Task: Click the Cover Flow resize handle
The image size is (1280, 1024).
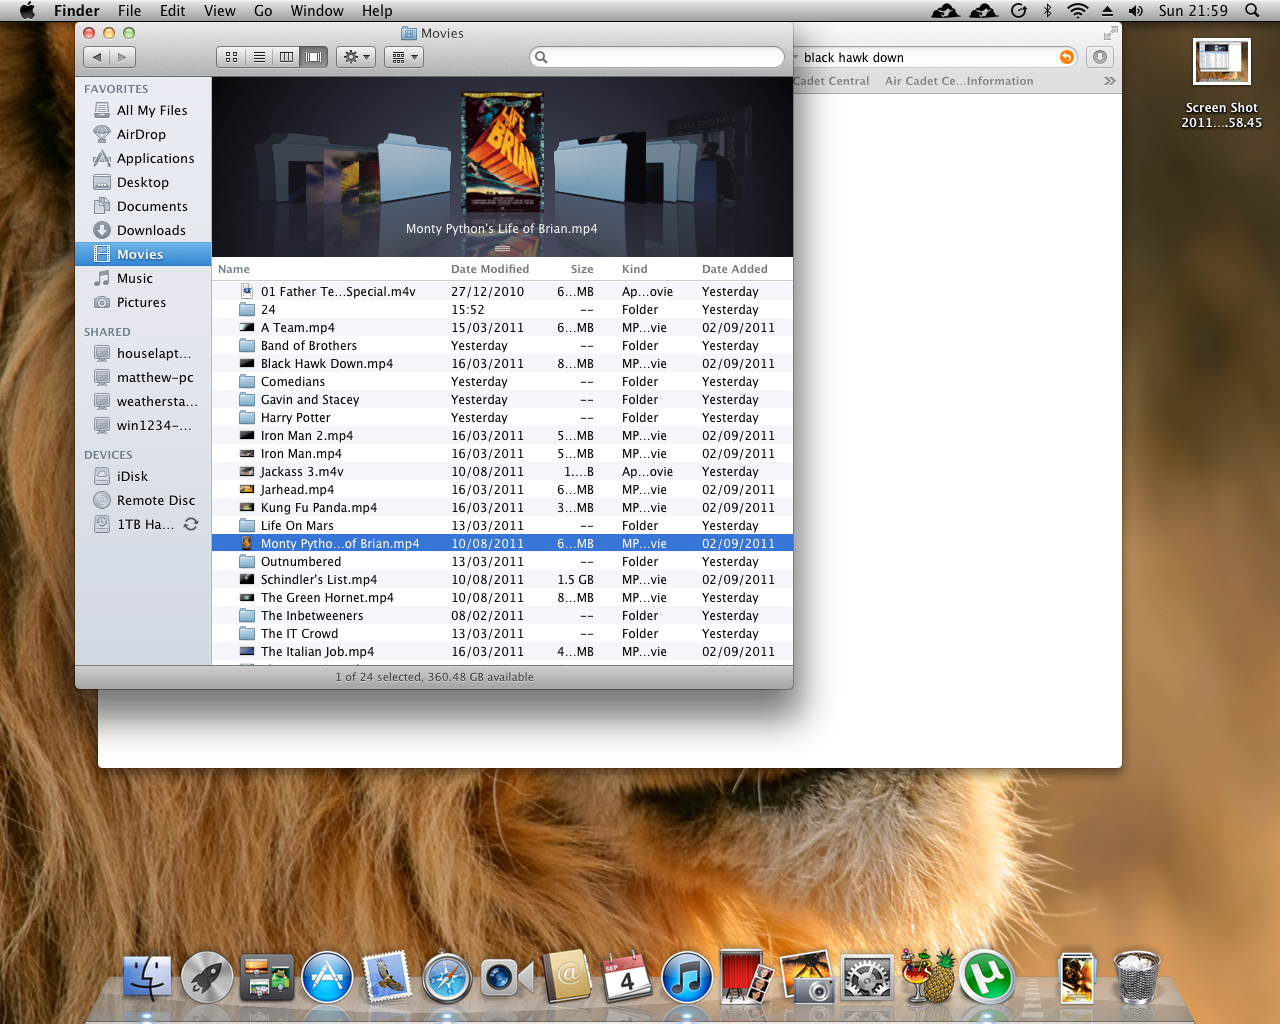Action: pyautogui.click(x=502, y=248)
